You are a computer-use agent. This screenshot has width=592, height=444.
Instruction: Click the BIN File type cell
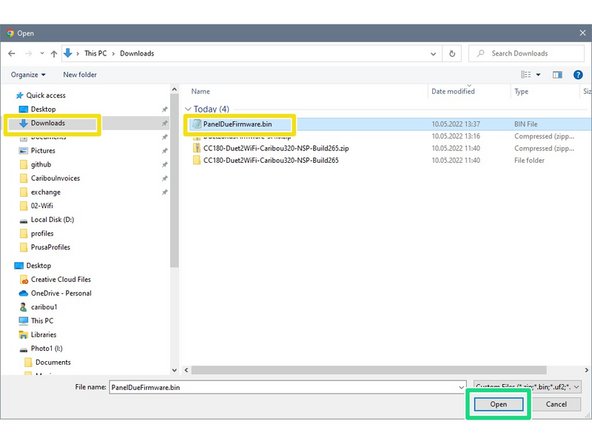526,124
